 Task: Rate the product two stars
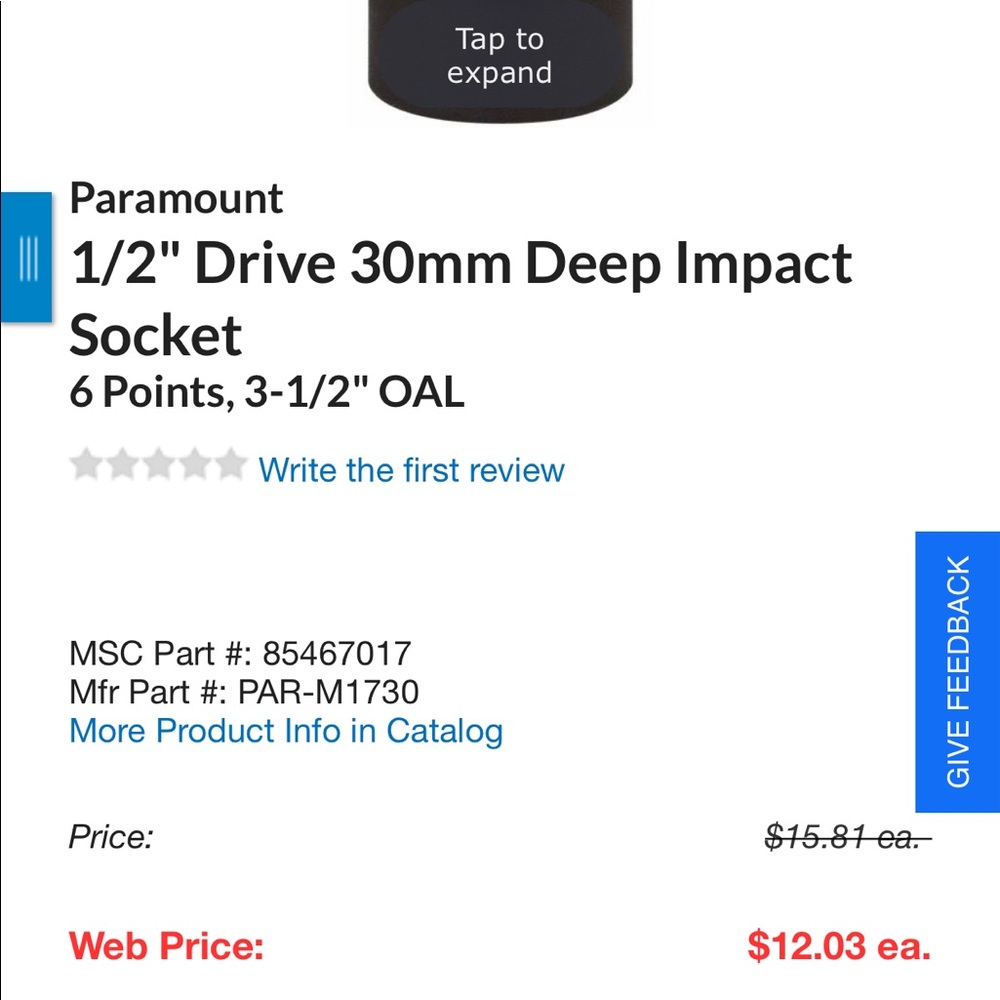[122, 464]
